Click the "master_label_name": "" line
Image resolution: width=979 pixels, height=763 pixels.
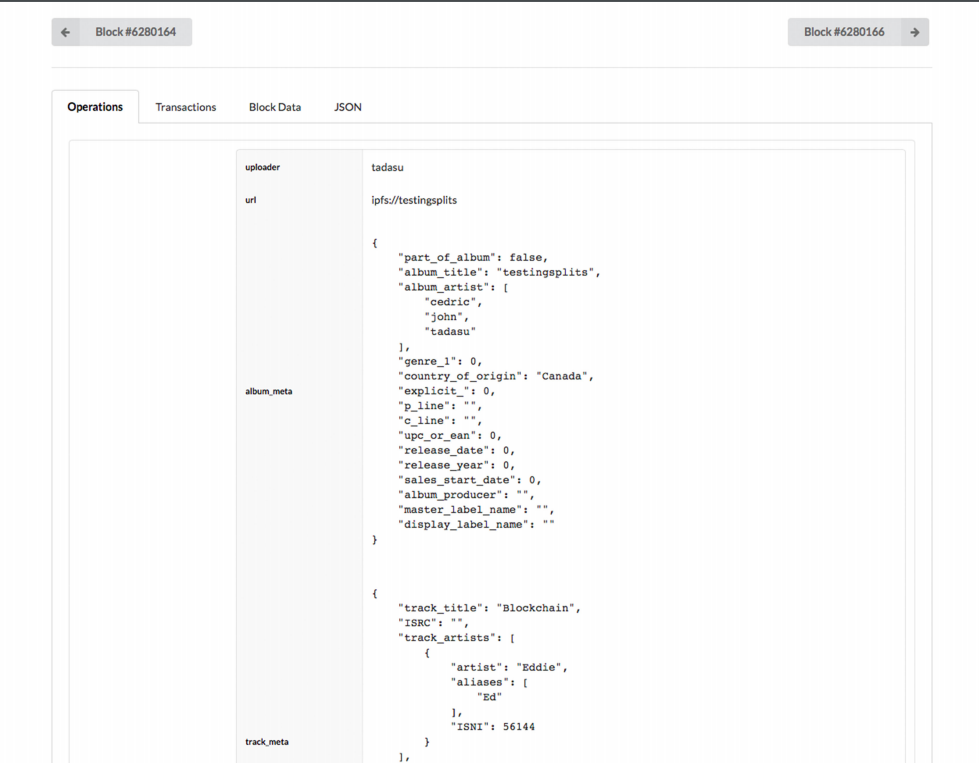point(476,510)
